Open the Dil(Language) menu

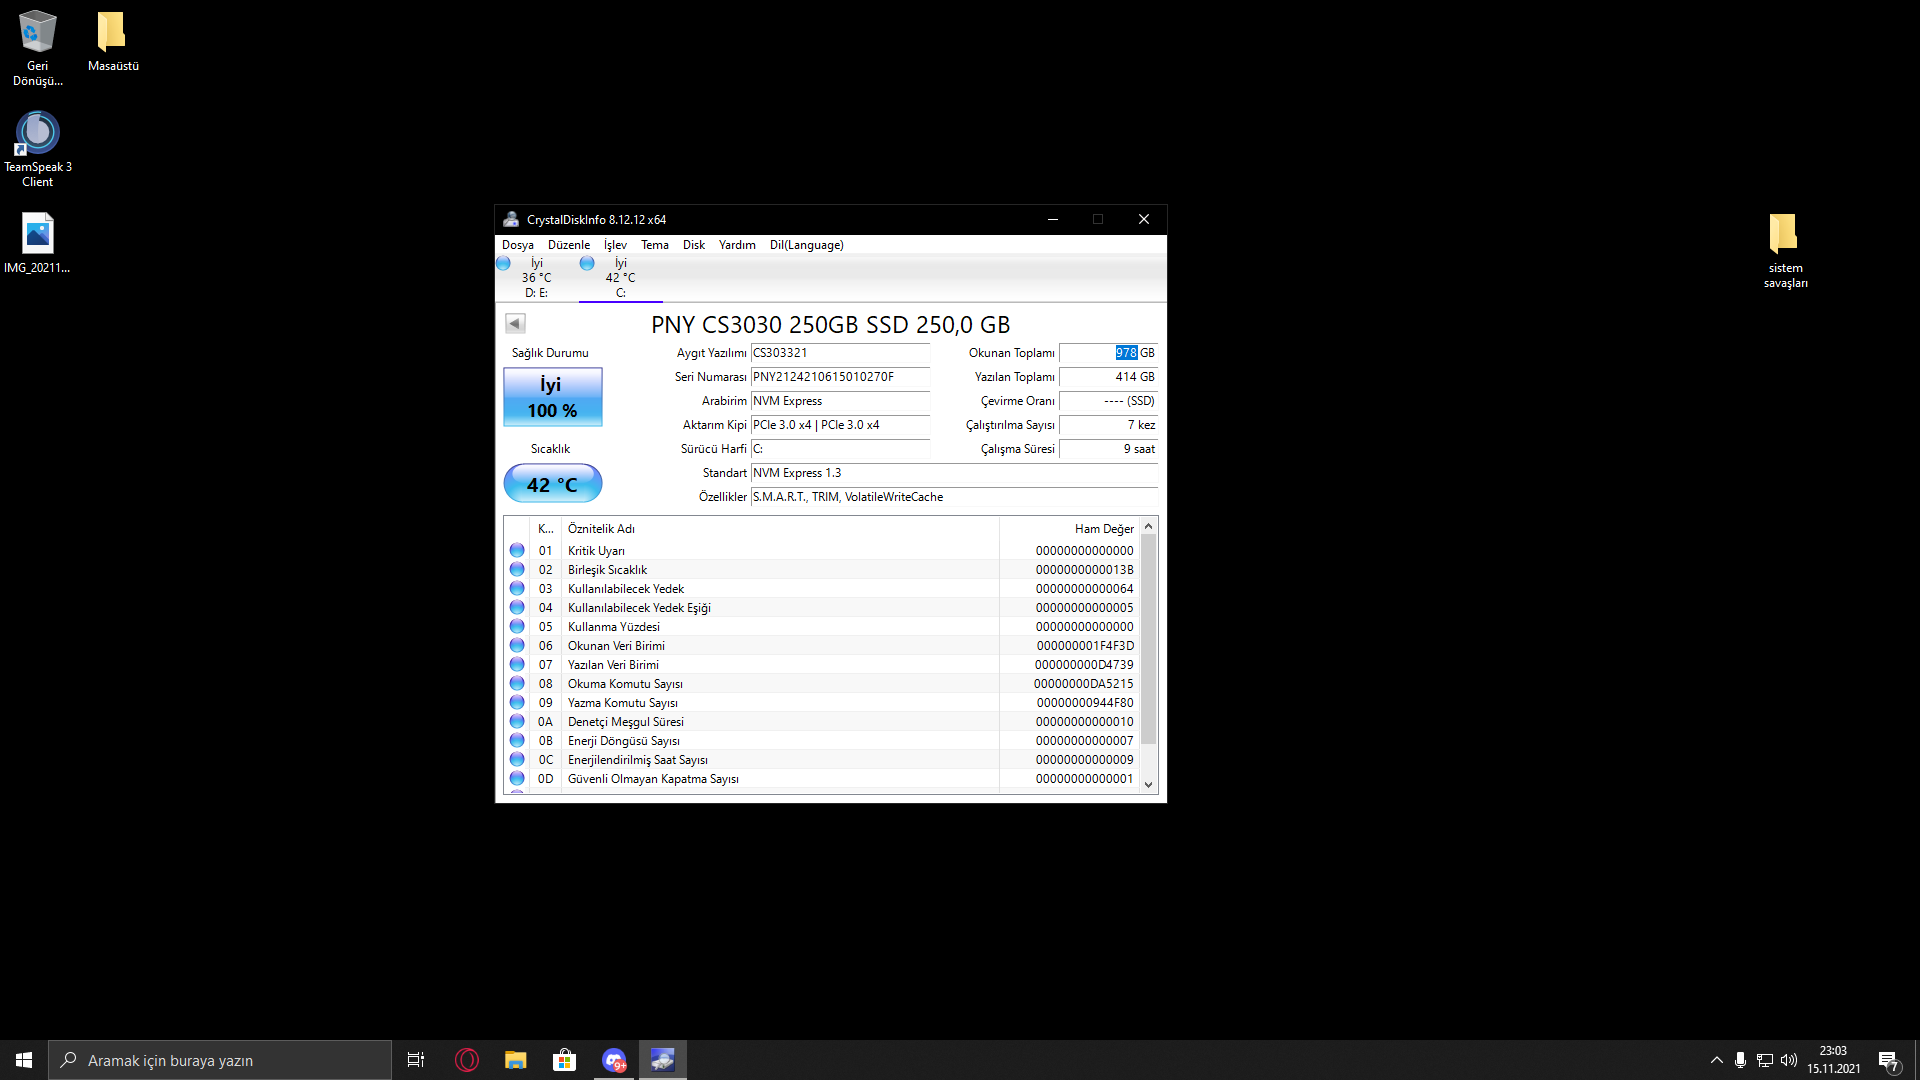806,245
